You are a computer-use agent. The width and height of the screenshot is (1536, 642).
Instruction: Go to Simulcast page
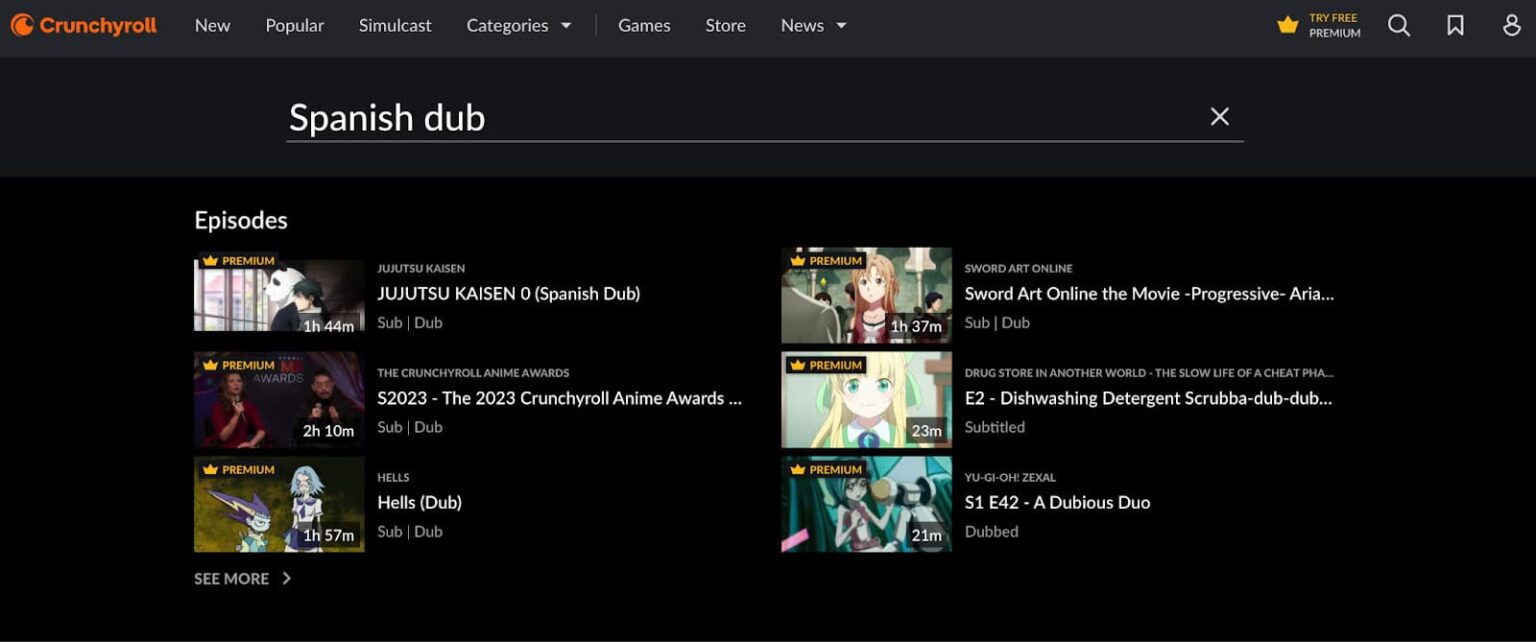tap(395, 26)
